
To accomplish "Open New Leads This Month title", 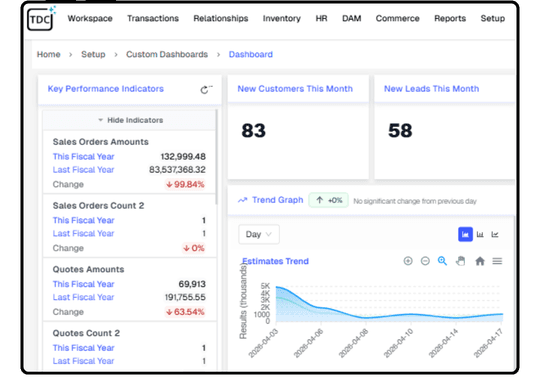I will coord(432,89).
